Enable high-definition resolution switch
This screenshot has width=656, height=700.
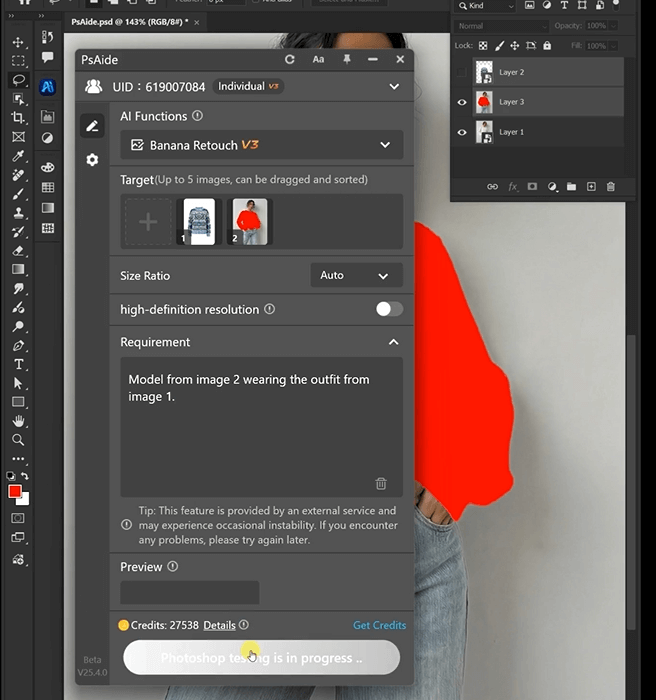point(389,309)
